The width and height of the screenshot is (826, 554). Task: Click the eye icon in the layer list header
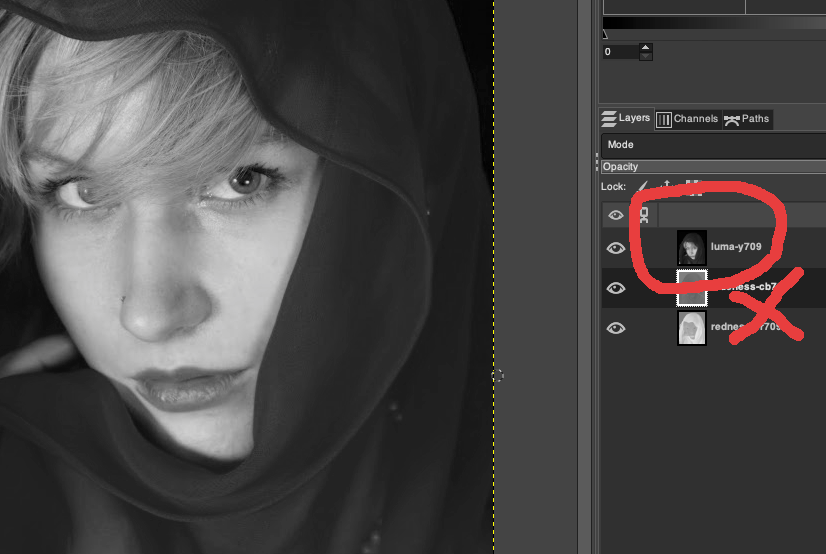(x=616, y=215)
